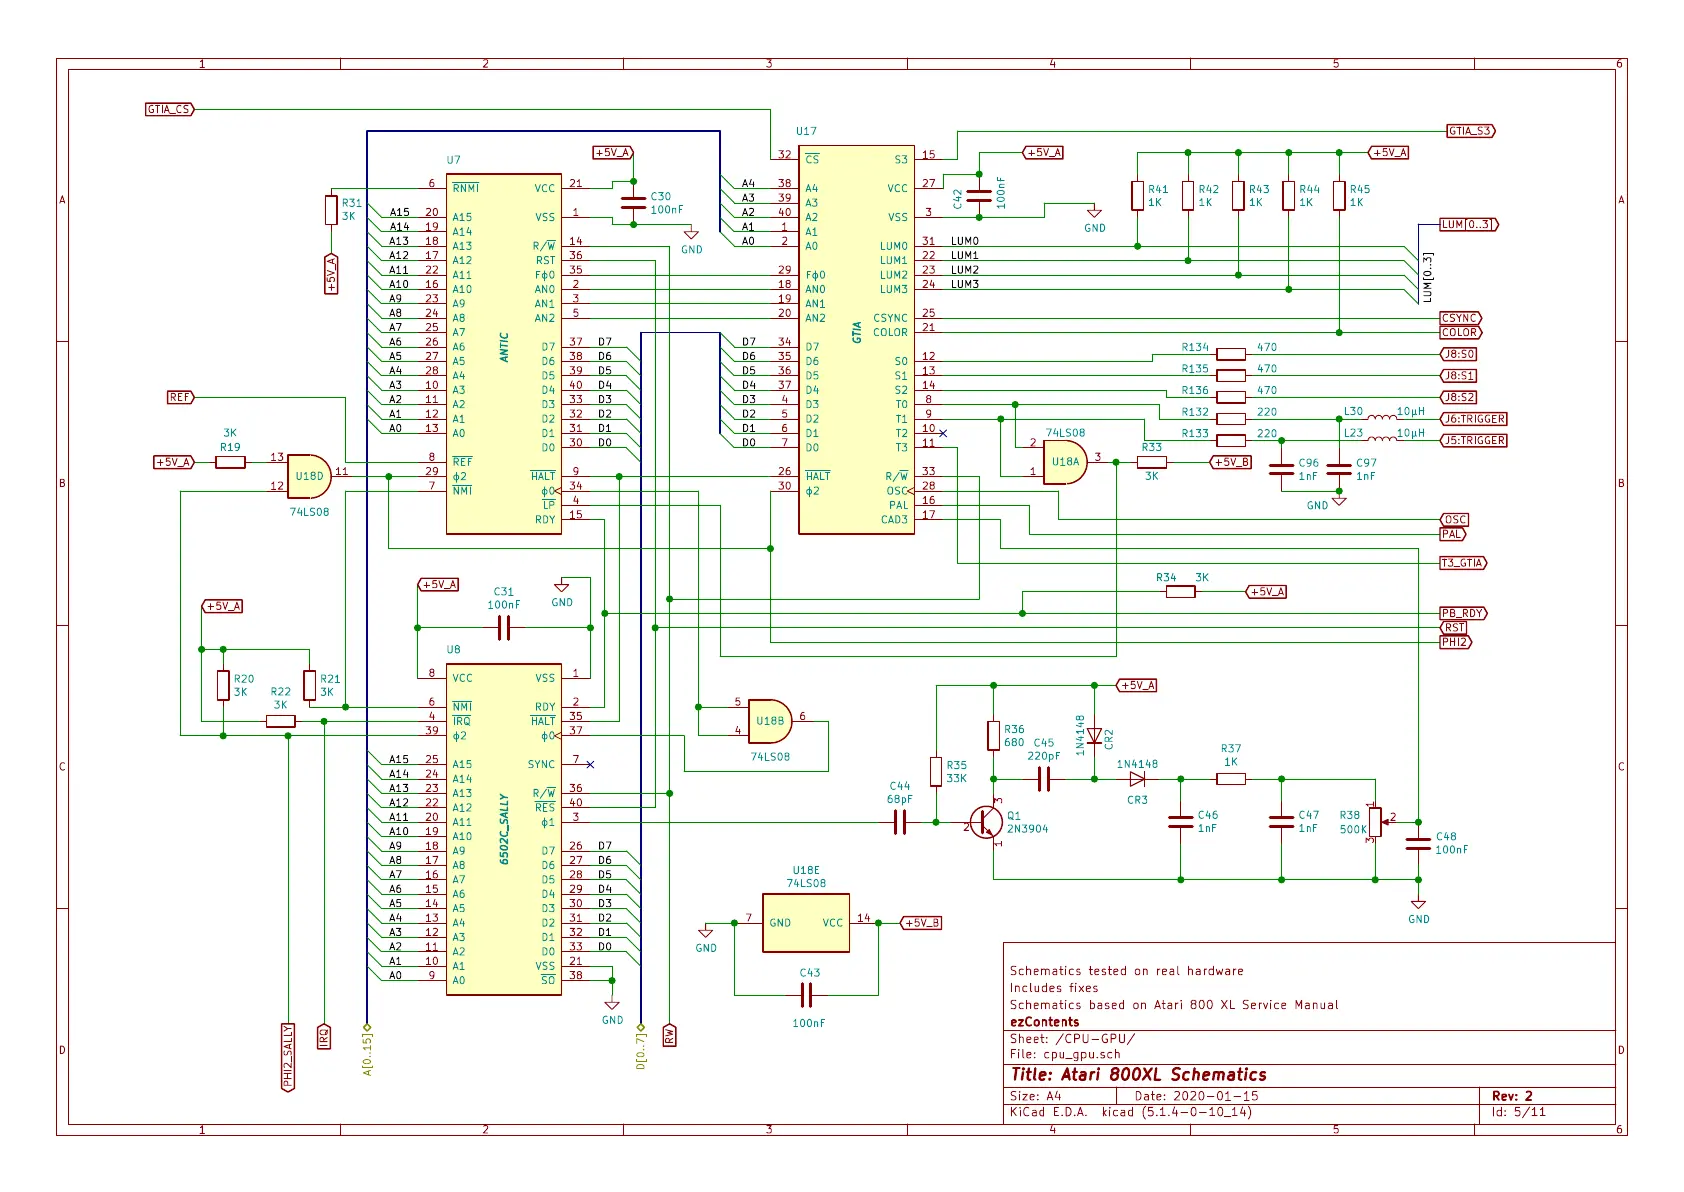
Task: Click the GTIA_CS hierarchical label
Action: (x=170, y=109)
